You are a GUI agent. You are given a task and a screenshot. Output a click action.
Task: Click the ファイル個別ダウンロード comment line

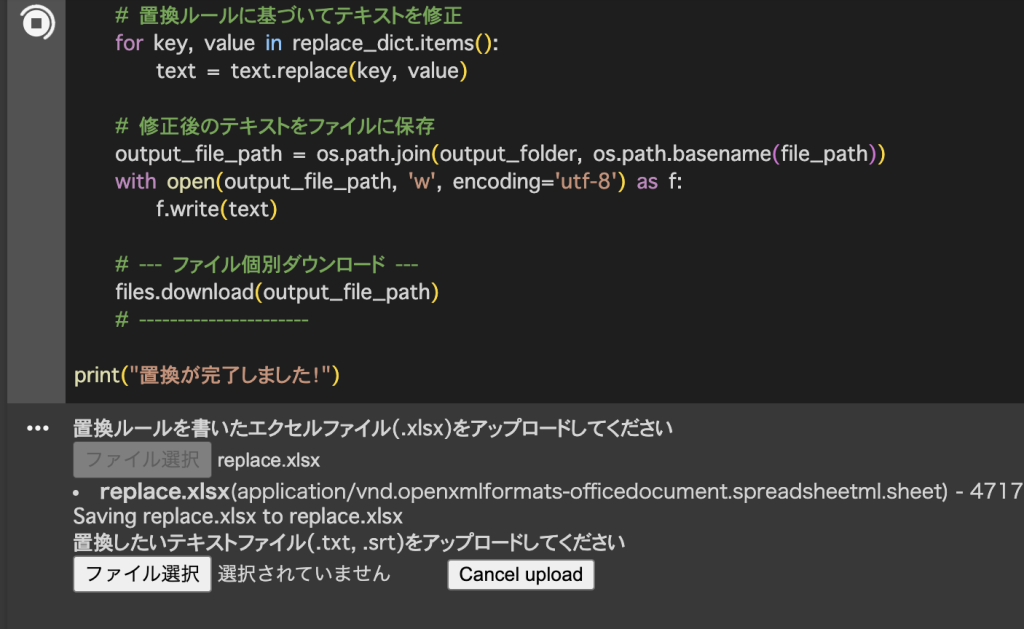(x=266, y=265)
